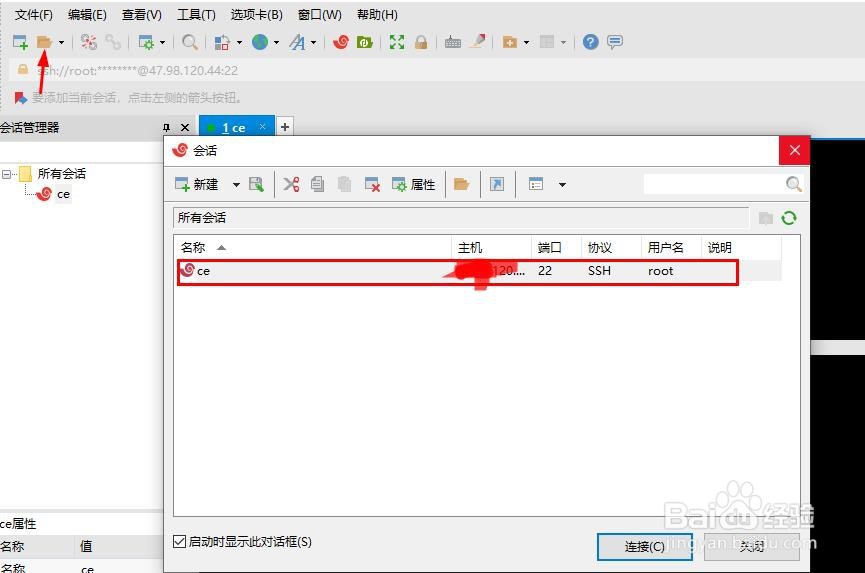Click the 所有会话 path field in dialog

point(461,218)
